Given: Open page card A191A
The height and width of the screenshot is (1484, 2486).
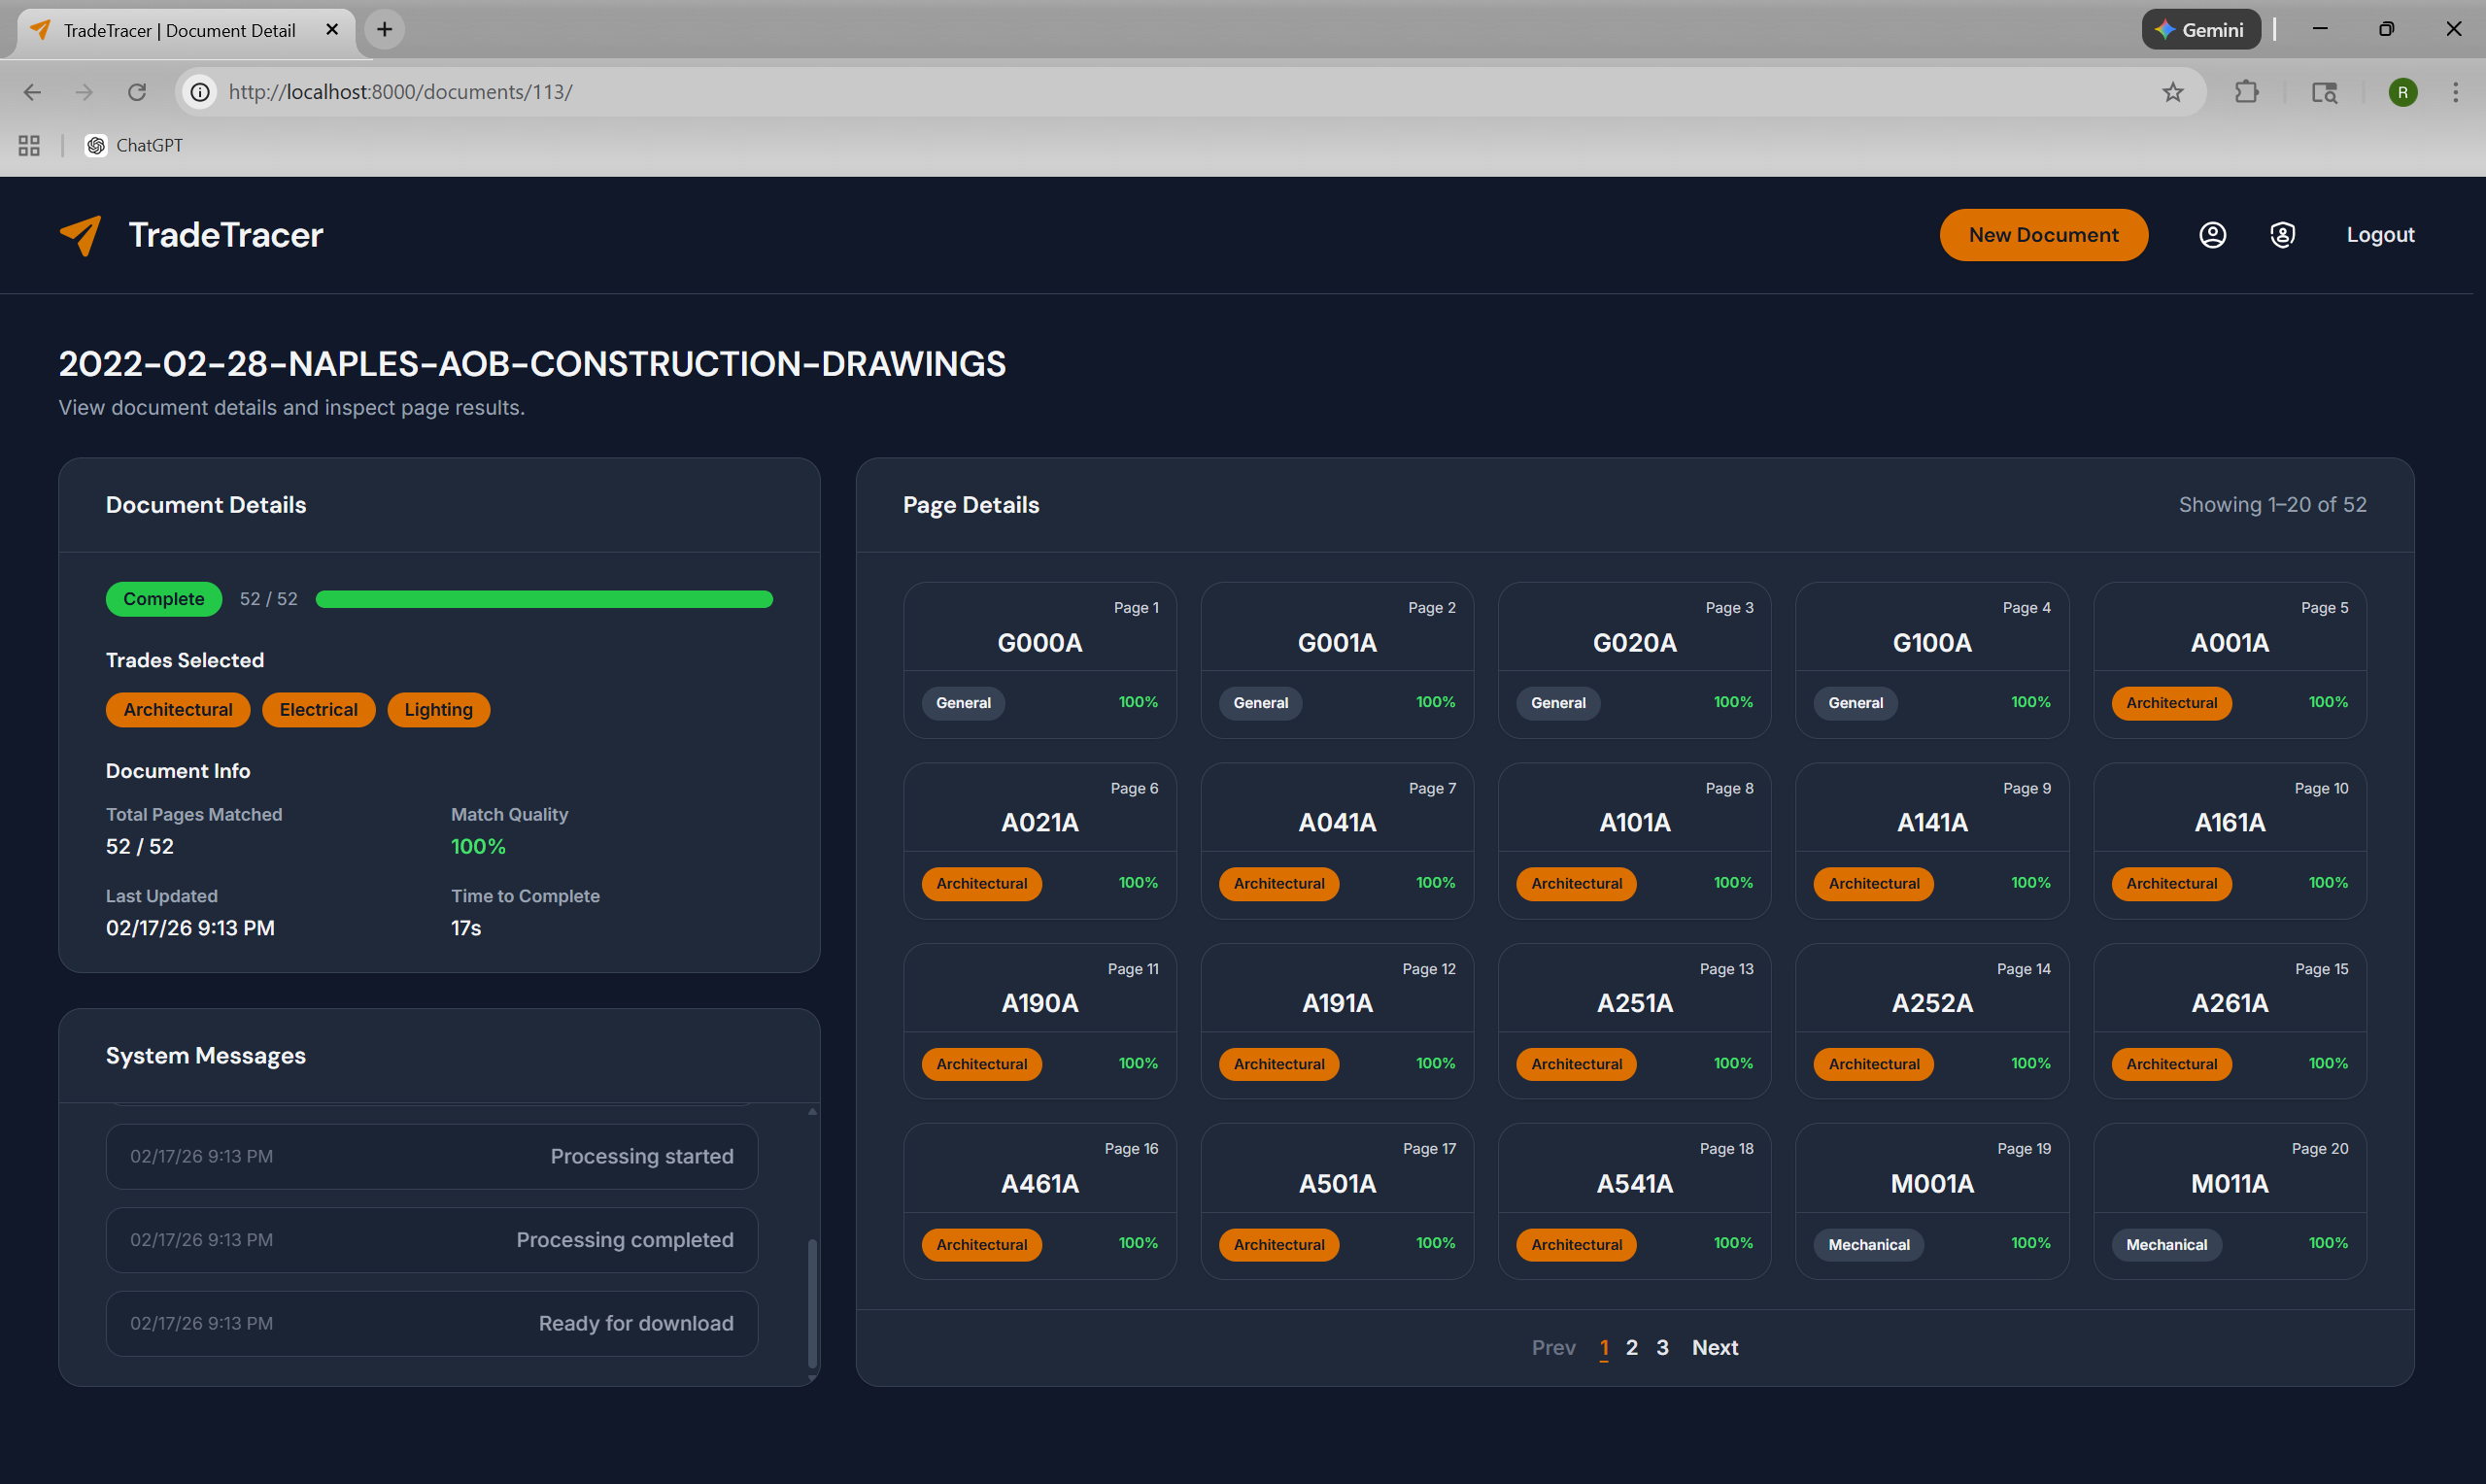Looking at the screenshot, I should tap(1337, 1021).
